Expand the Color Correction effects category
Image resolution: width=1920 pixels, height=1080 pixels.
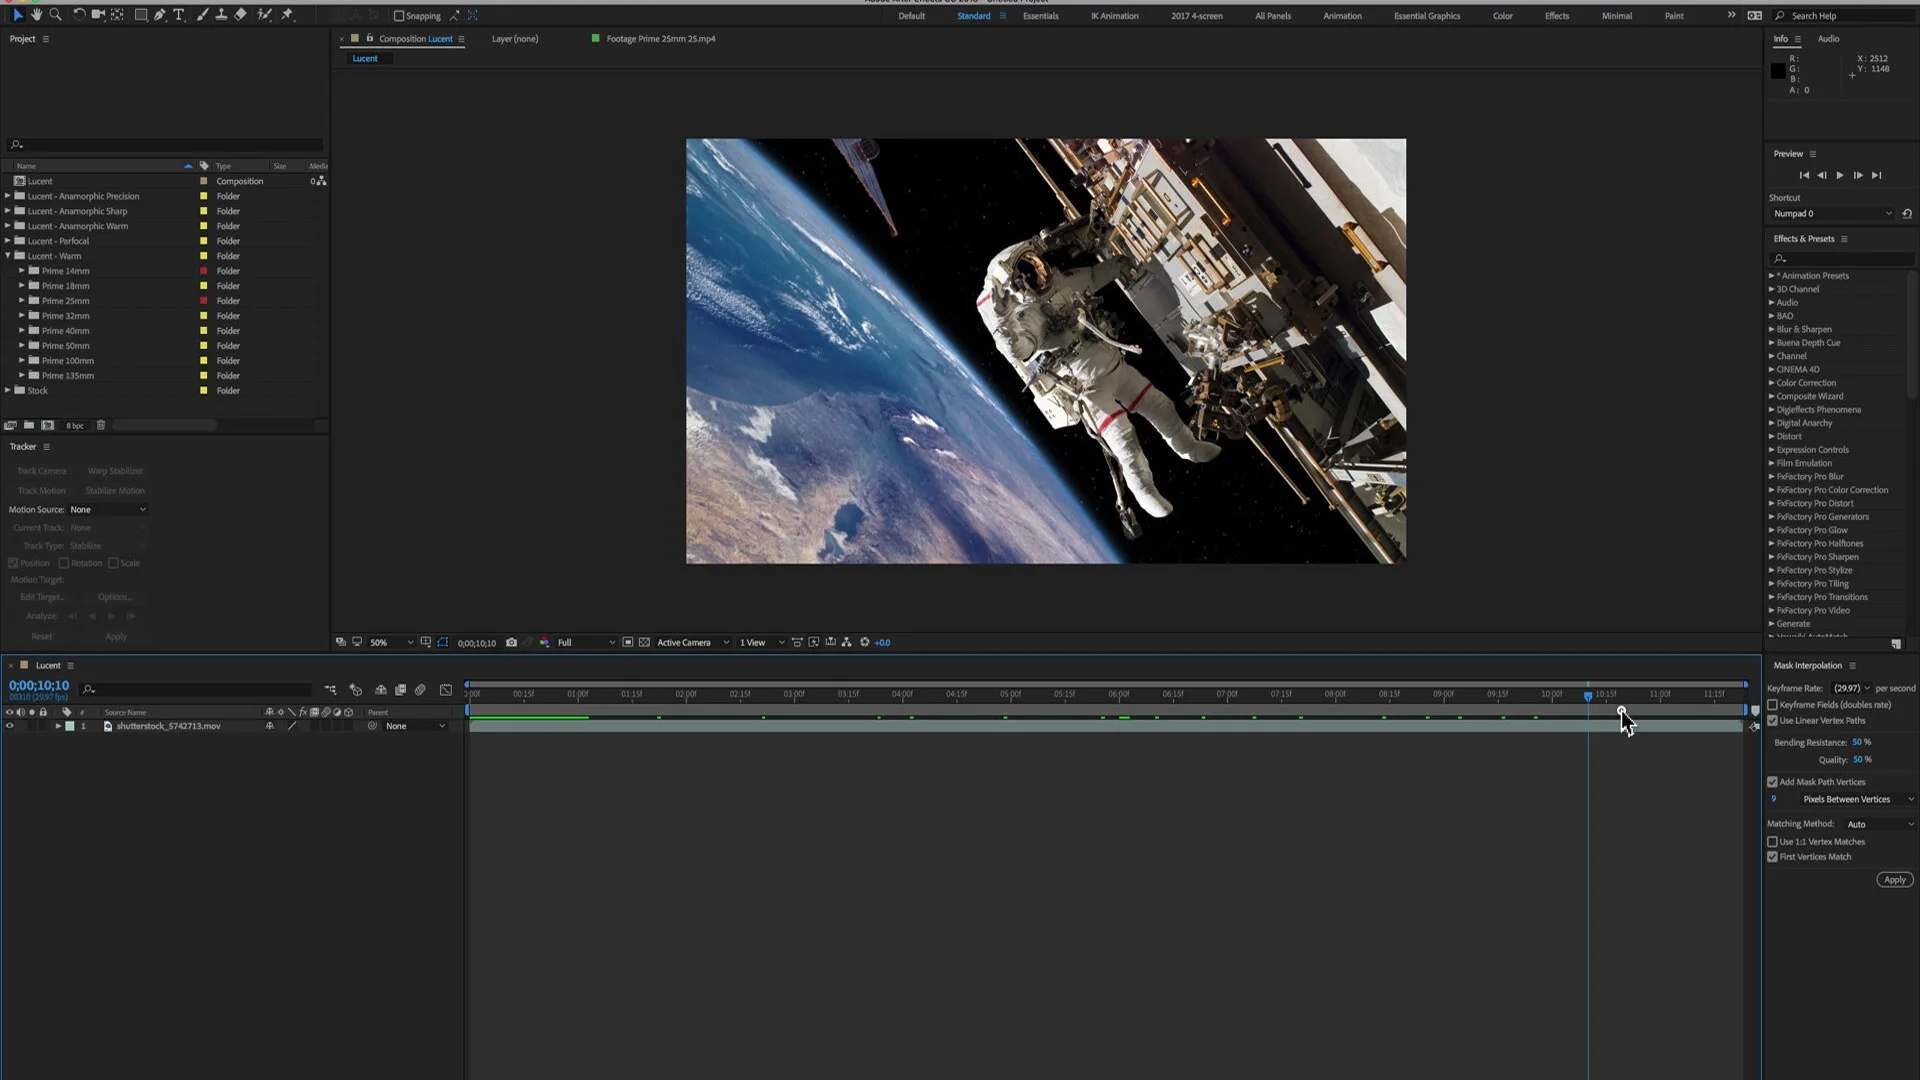click(x=1771, y=383)
